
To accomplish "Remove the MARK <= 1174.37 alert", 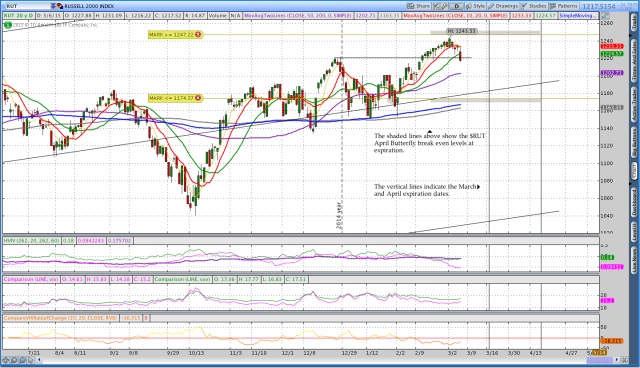I will (198, 98).
